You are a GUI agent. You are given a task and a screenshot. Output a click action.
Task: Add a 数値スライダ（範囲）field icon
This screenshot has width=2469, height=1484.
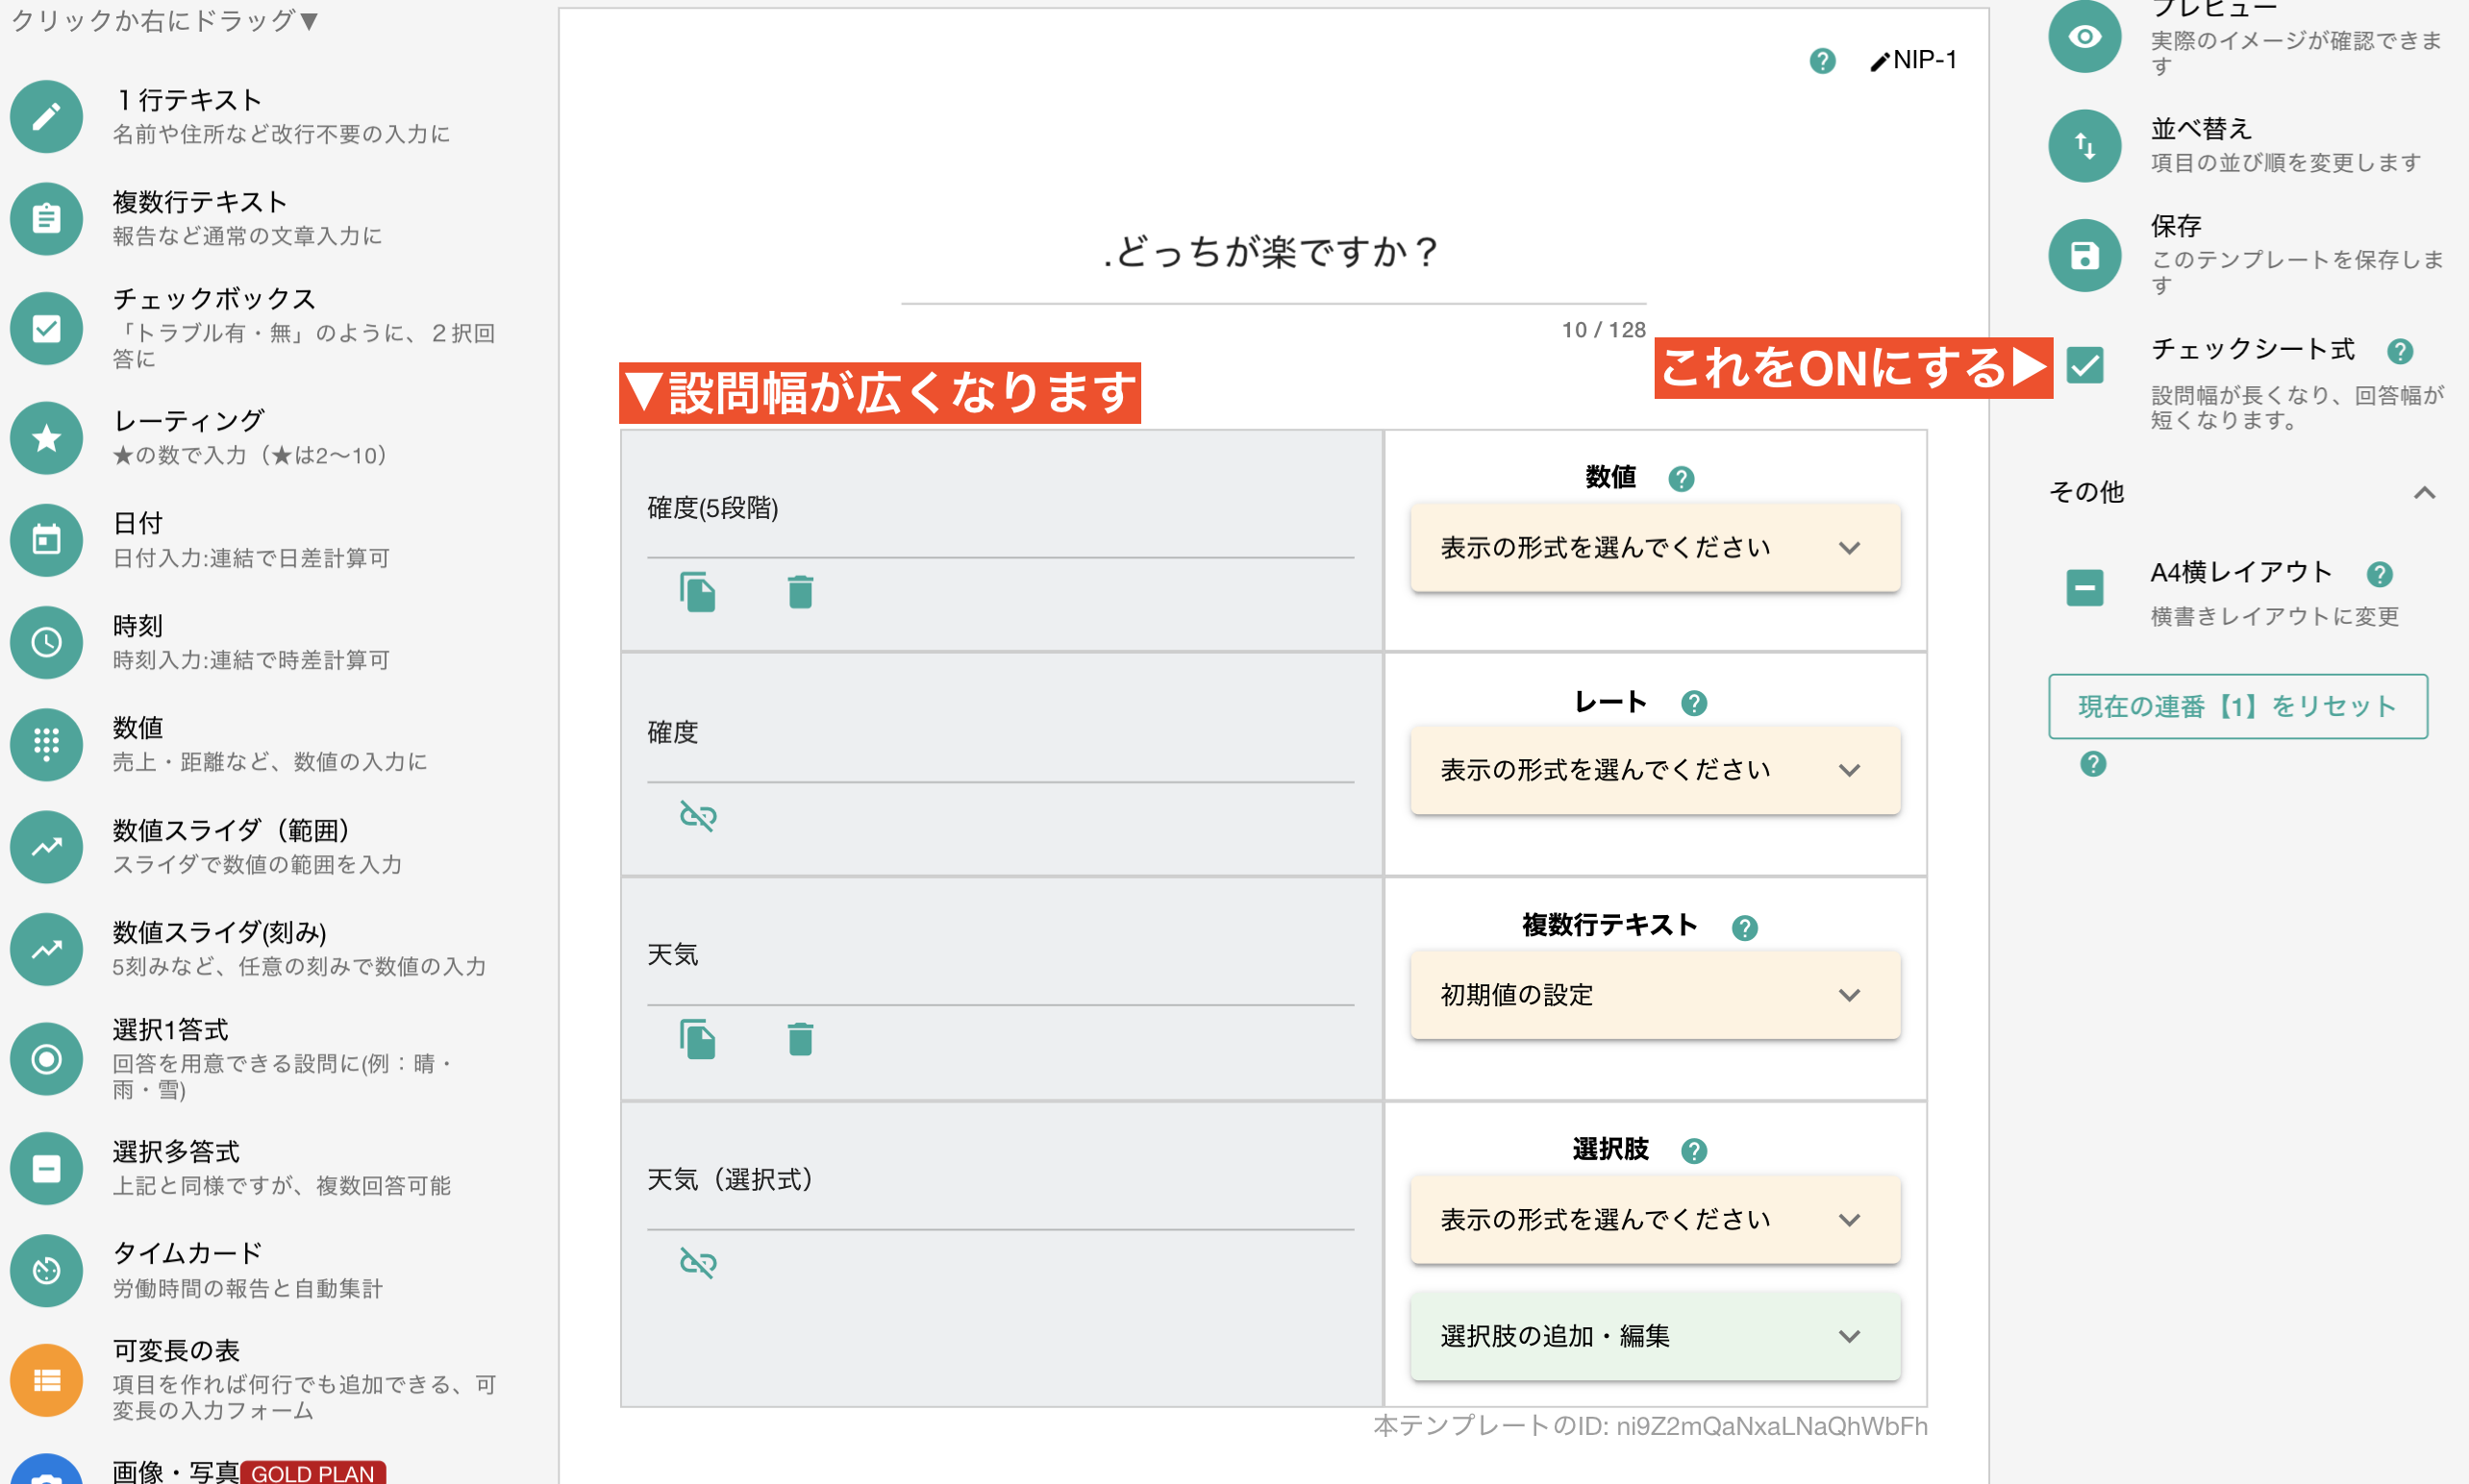46,847
